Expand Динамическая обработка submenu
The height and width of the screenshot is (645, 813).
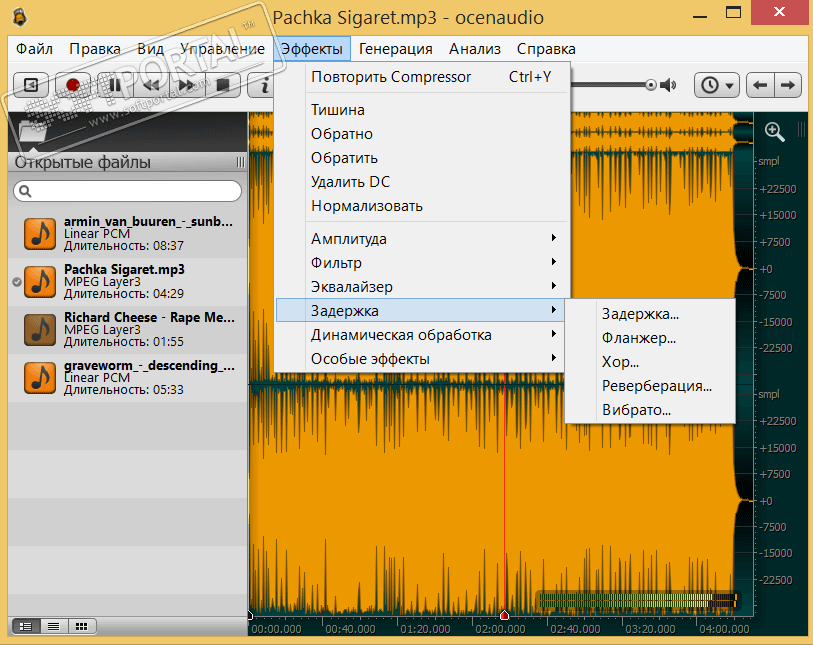(422, 334)
